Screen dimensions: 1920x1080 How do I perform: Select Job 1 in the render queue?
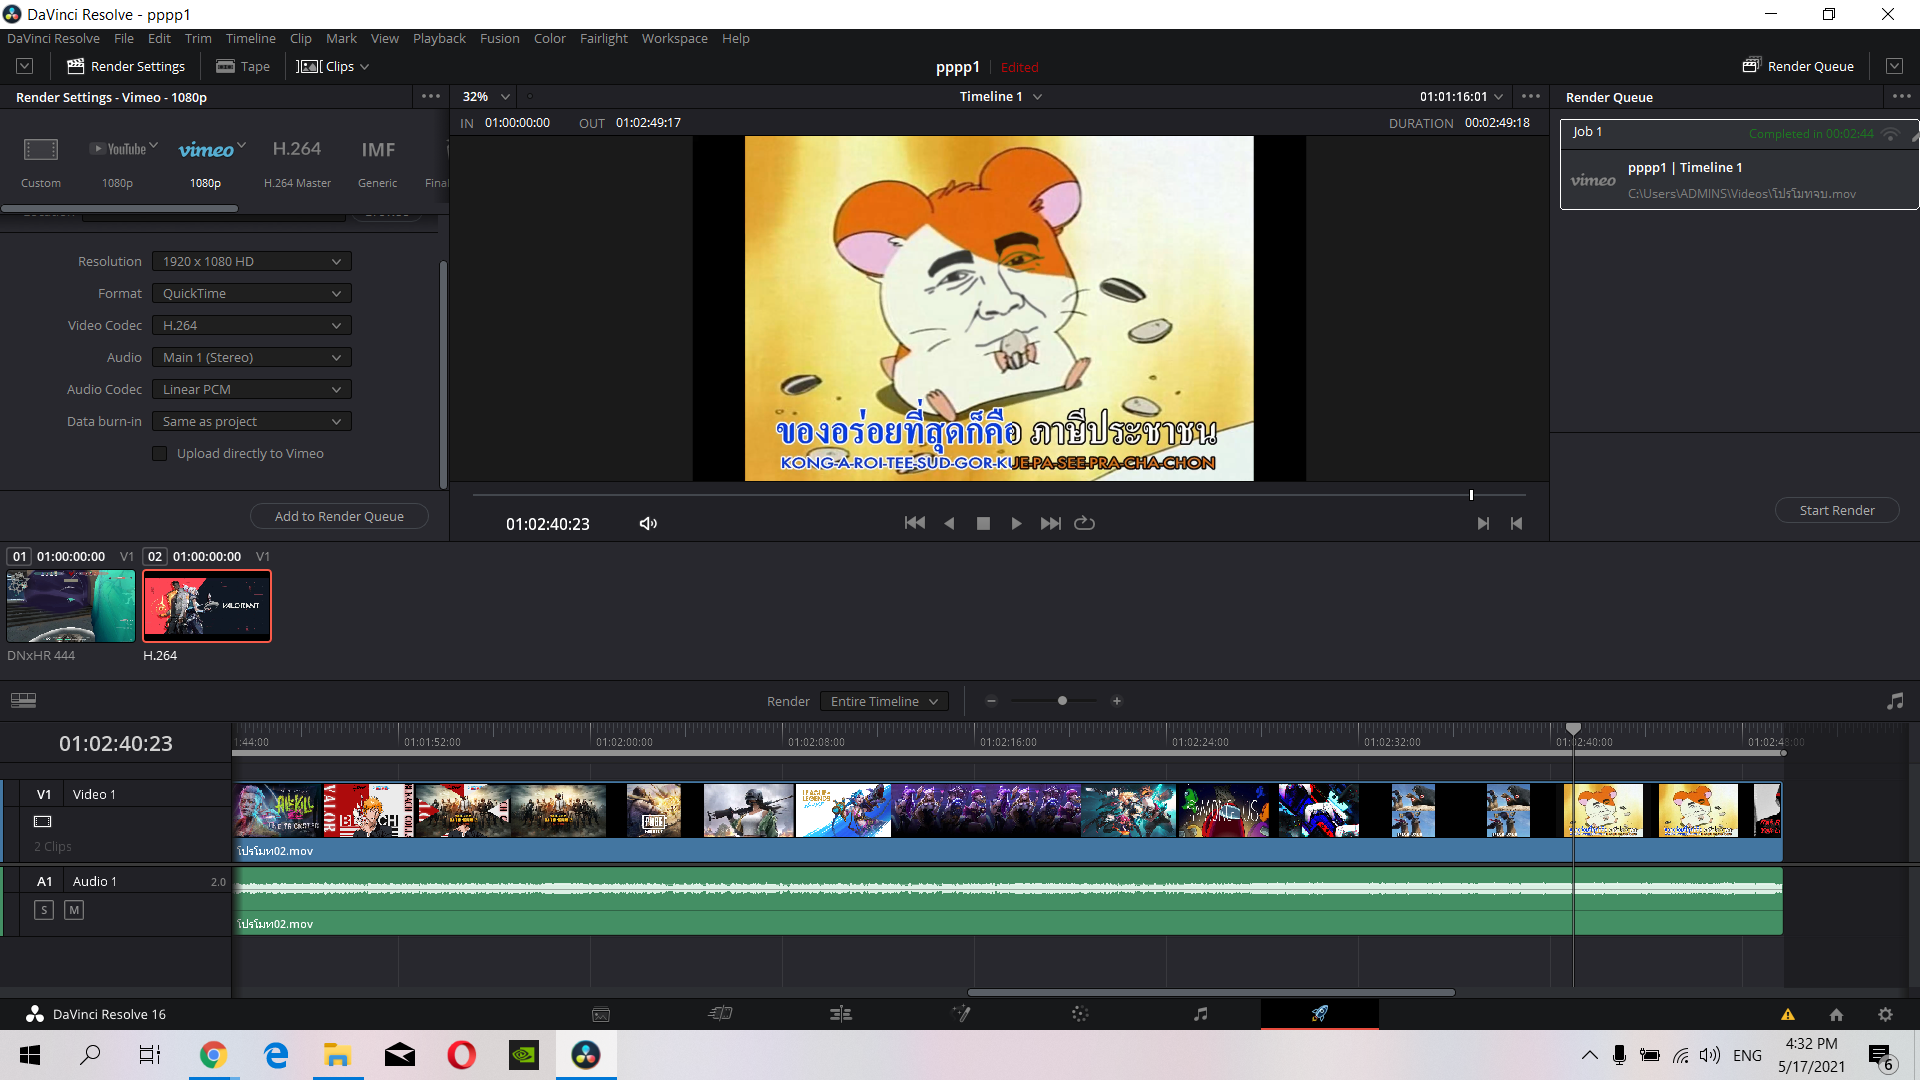(x=1738, y=165)
